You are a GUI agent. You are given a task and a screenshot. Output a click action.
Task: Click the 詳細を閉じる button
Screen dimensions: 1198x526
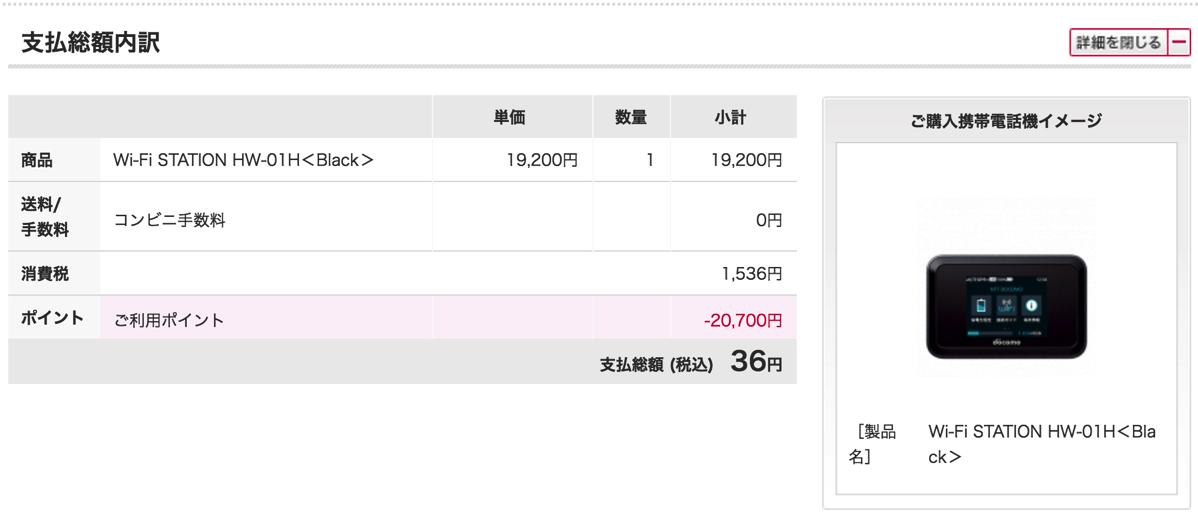point(1118,43)
